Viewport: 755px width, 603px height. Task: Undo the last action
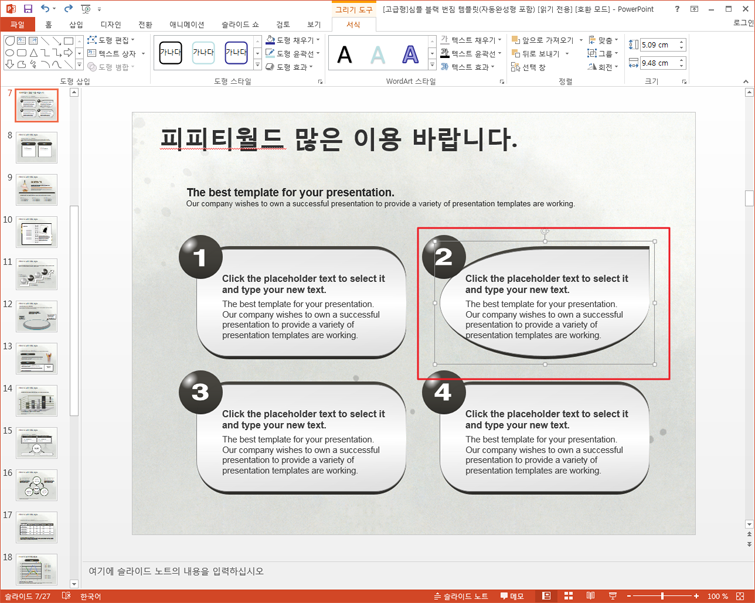click(x=45, y=9)
